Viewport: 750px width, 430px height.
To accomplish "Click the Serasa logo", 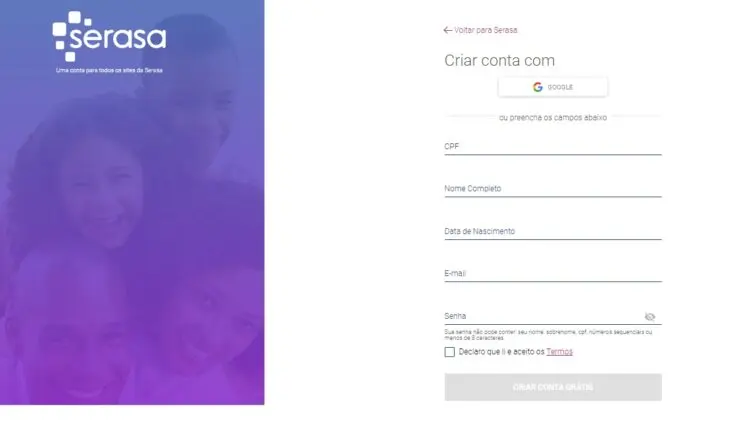I will click(109, 37).
